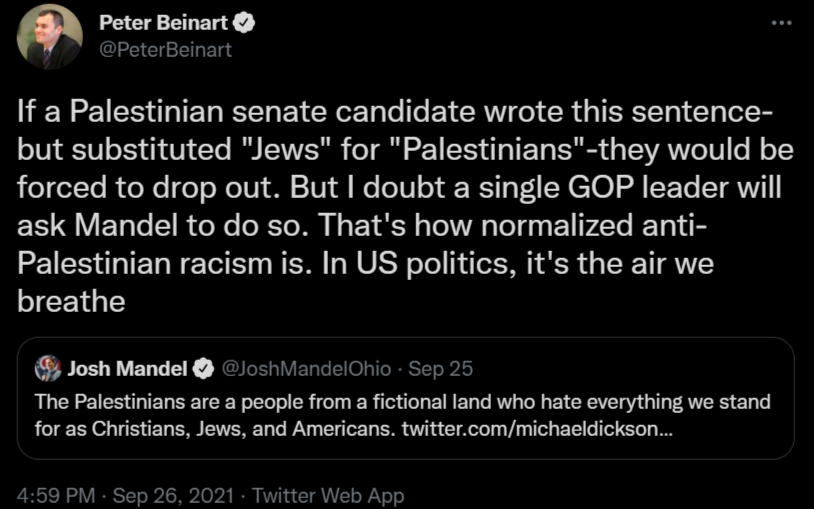
Task: Open the 4:59 PM timestamp link
Action: (54, 495)
